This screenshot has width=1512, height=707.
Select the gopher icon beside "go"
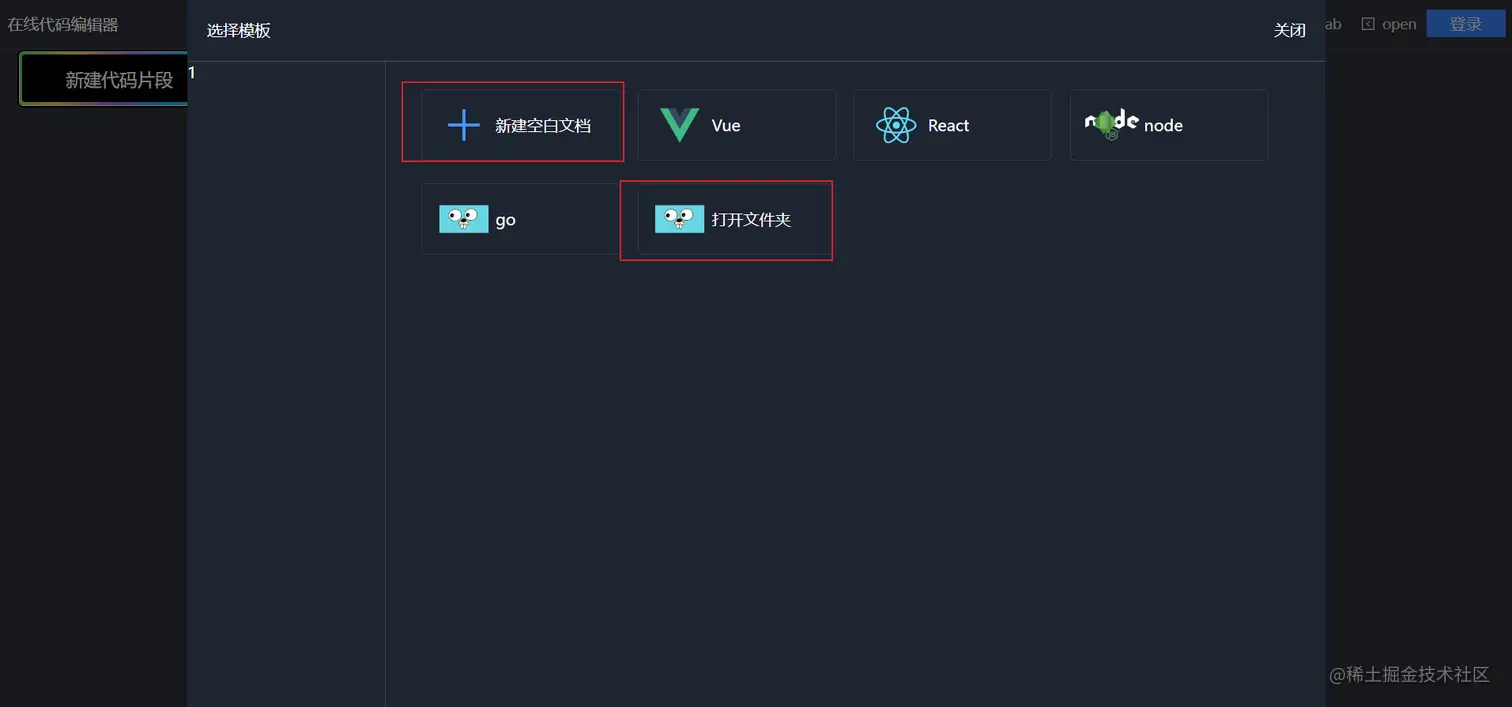tap(463, 219)
